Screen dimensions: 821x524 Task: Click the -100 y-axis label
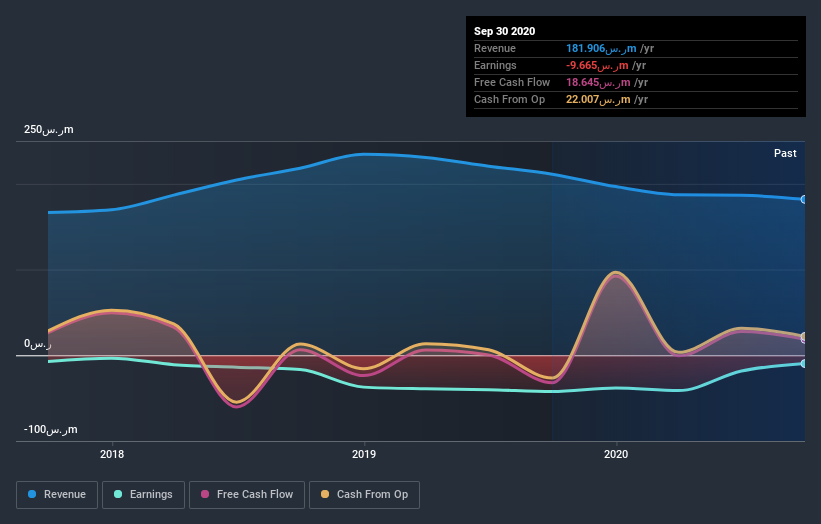click(x=50, y=429)
